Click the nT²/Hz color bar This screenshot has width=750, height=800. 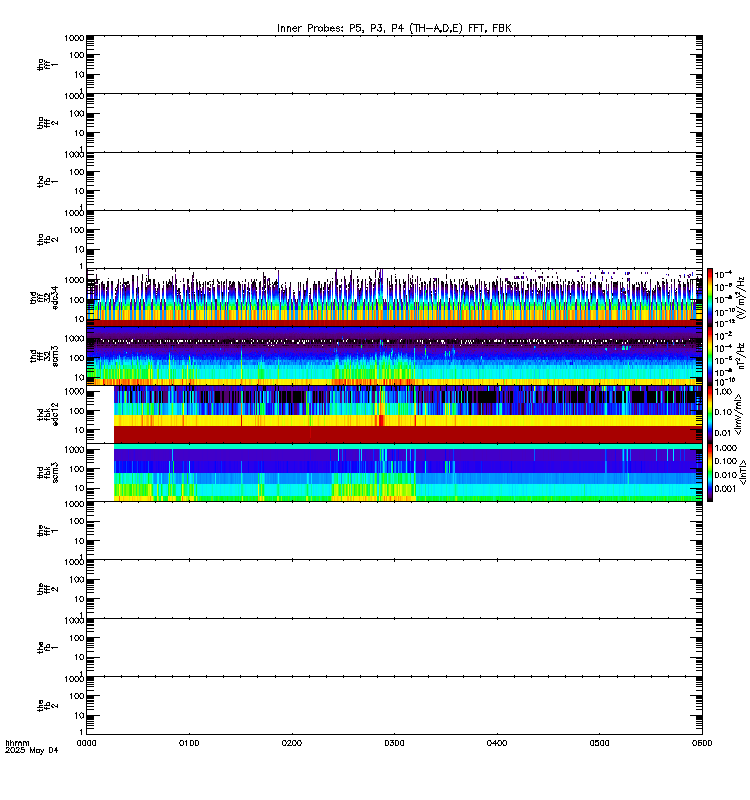click(710, 356)
